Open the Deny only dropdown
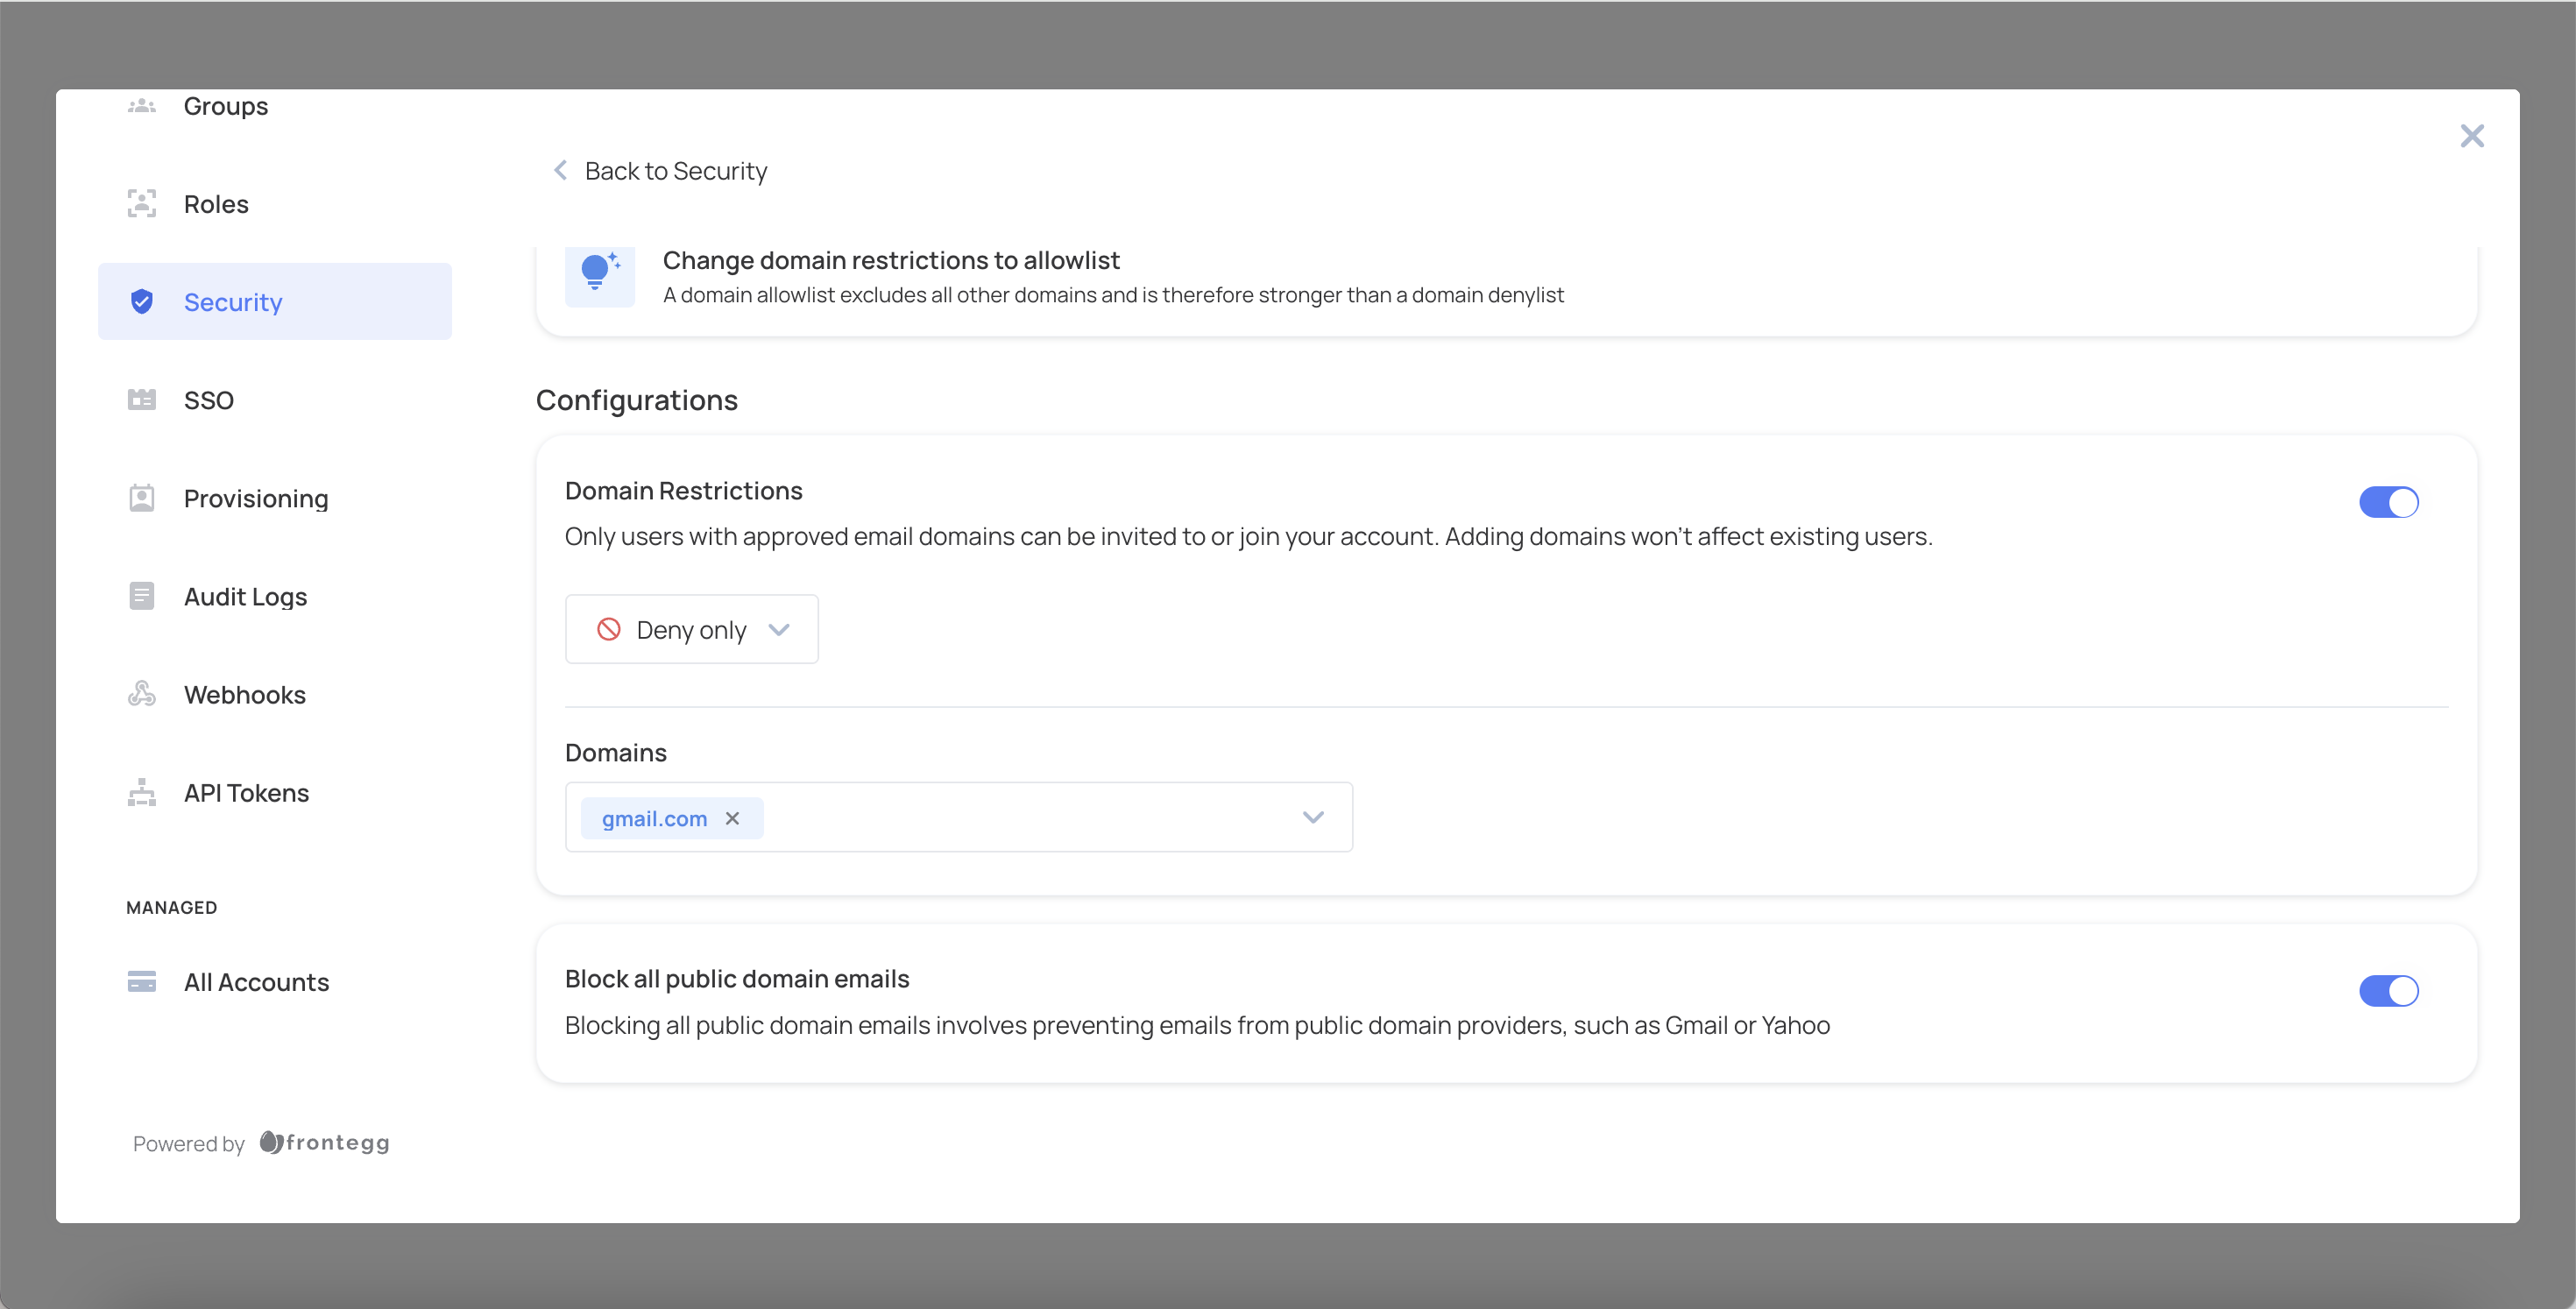 (692, 630)
